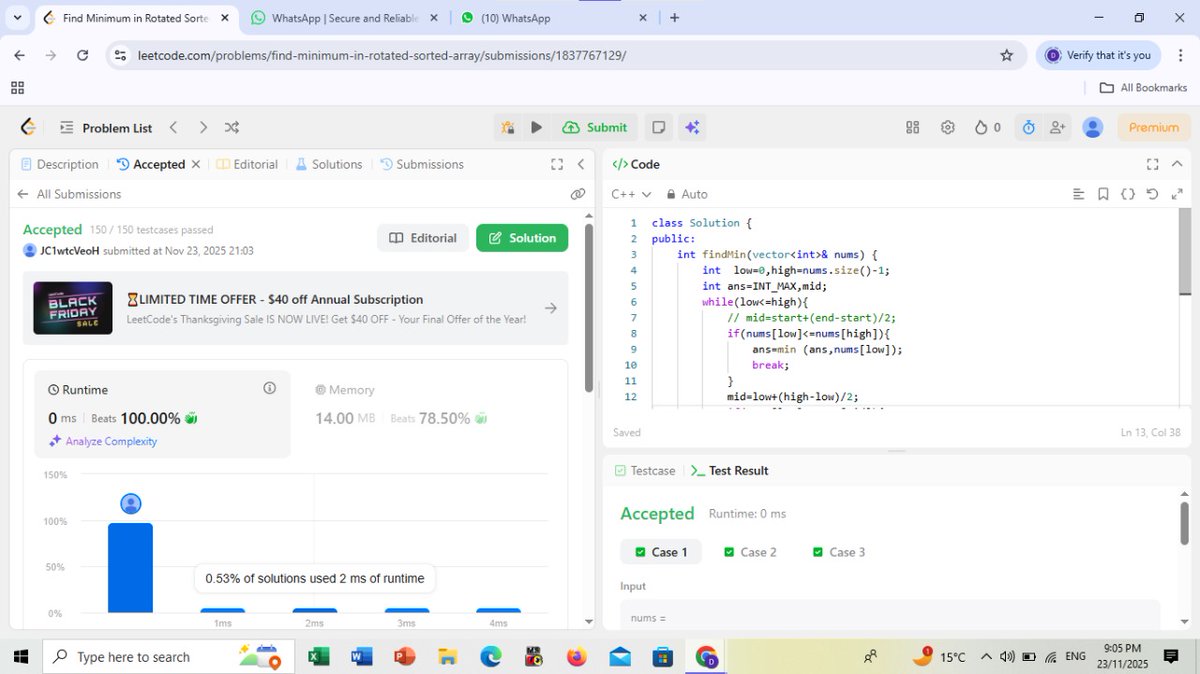Retrieve last code with the undo icon
Screen dimensions: 1200x674
click(1152, 194)
